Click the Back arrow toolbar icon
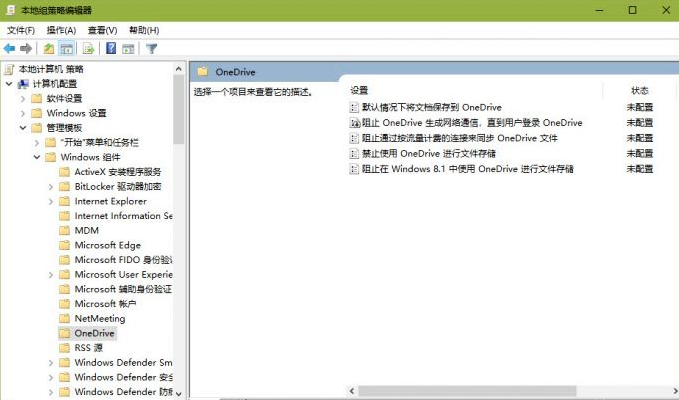679x400 pixels. click(x=9, y=48)
